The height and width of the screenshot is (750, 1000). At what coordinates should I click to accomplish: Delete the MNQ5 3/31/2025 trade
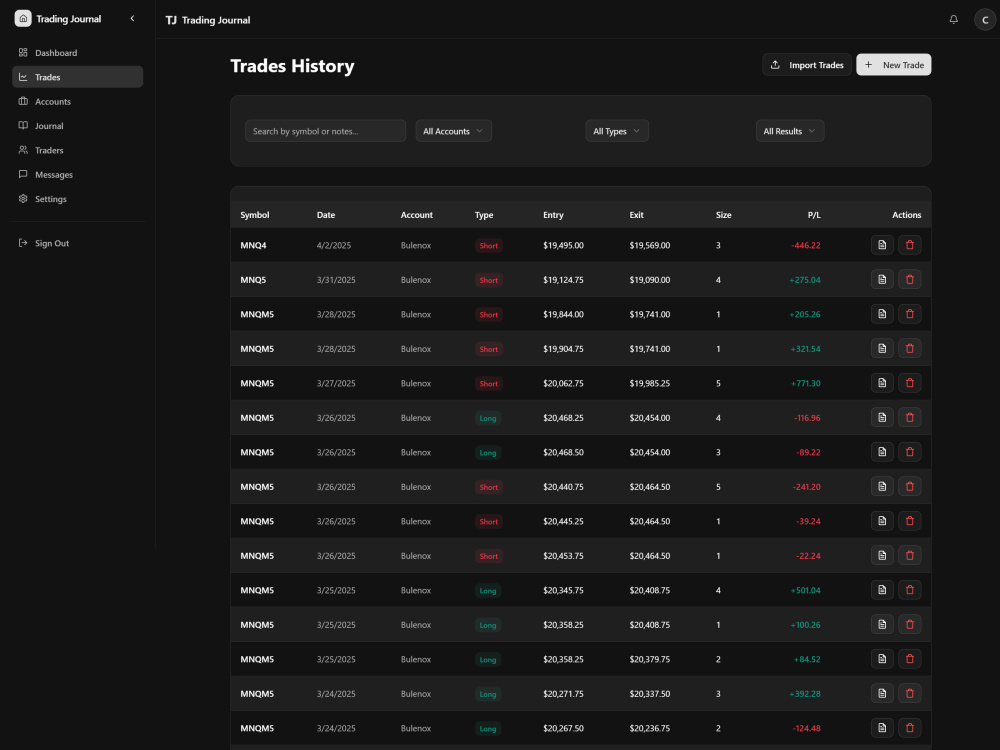coord(909,279)
